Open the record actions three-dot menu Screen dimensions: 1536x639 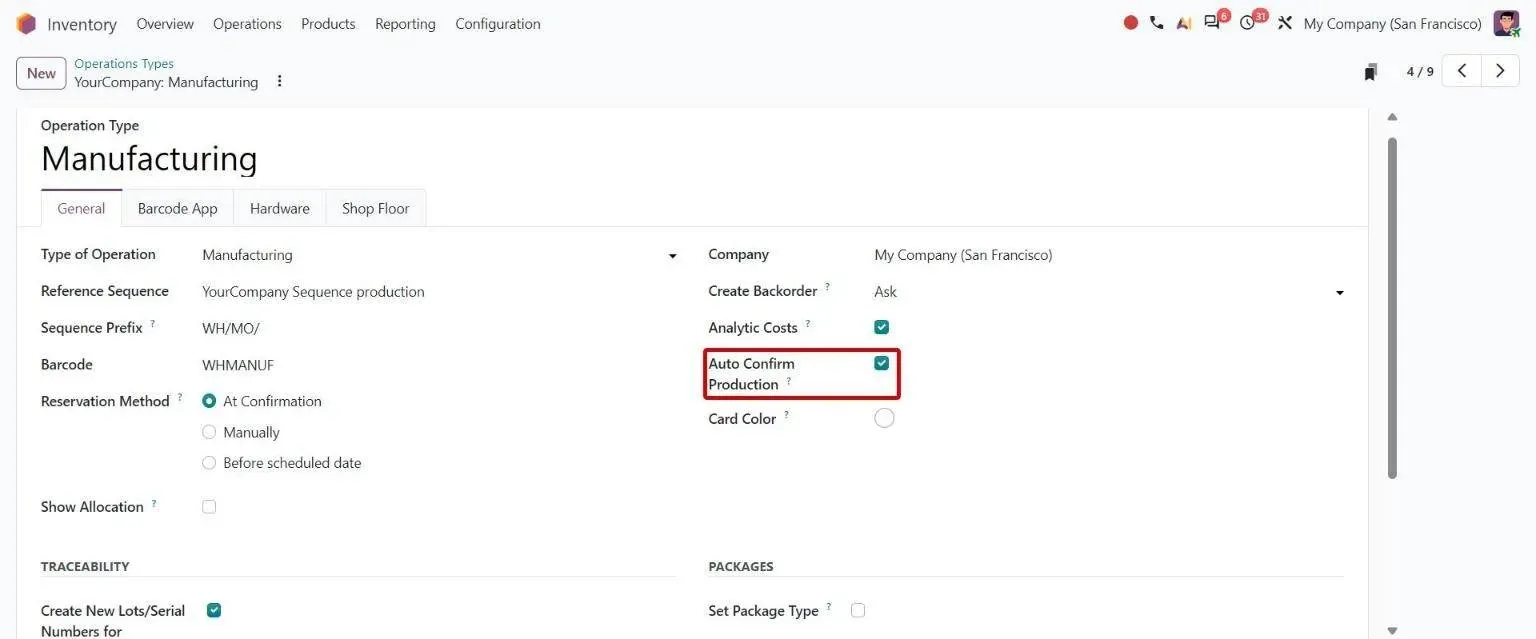(x=279, y=81)
